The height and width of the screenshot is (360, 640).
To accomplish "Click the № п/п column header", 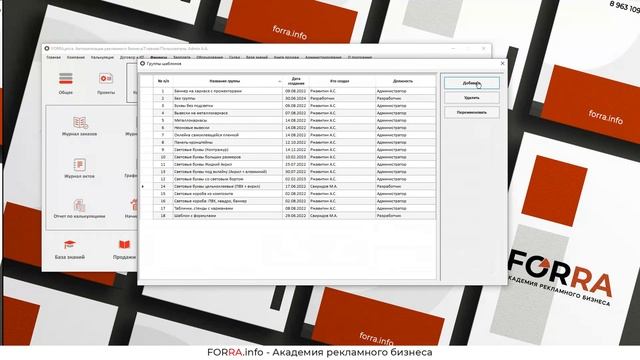I will click(x=163, y=81).
